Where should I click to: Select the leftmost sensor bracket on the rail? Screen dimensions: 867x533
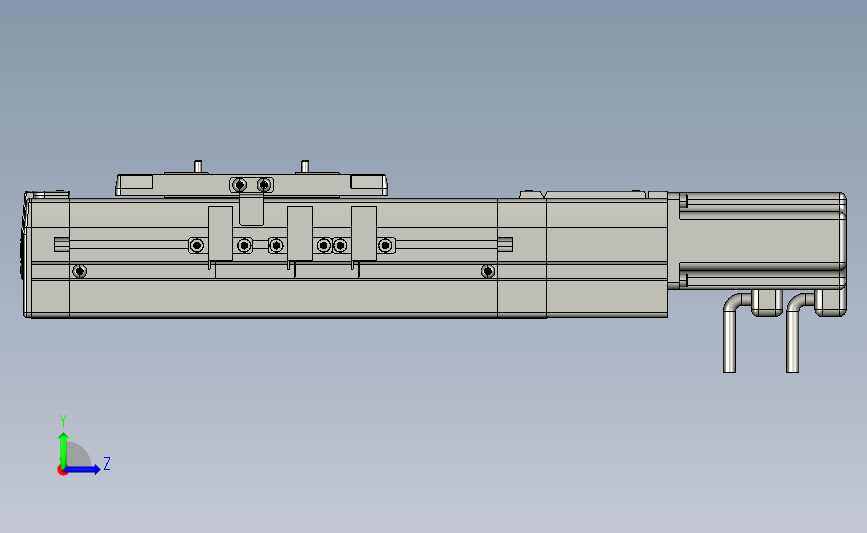[x=220, y=233]
